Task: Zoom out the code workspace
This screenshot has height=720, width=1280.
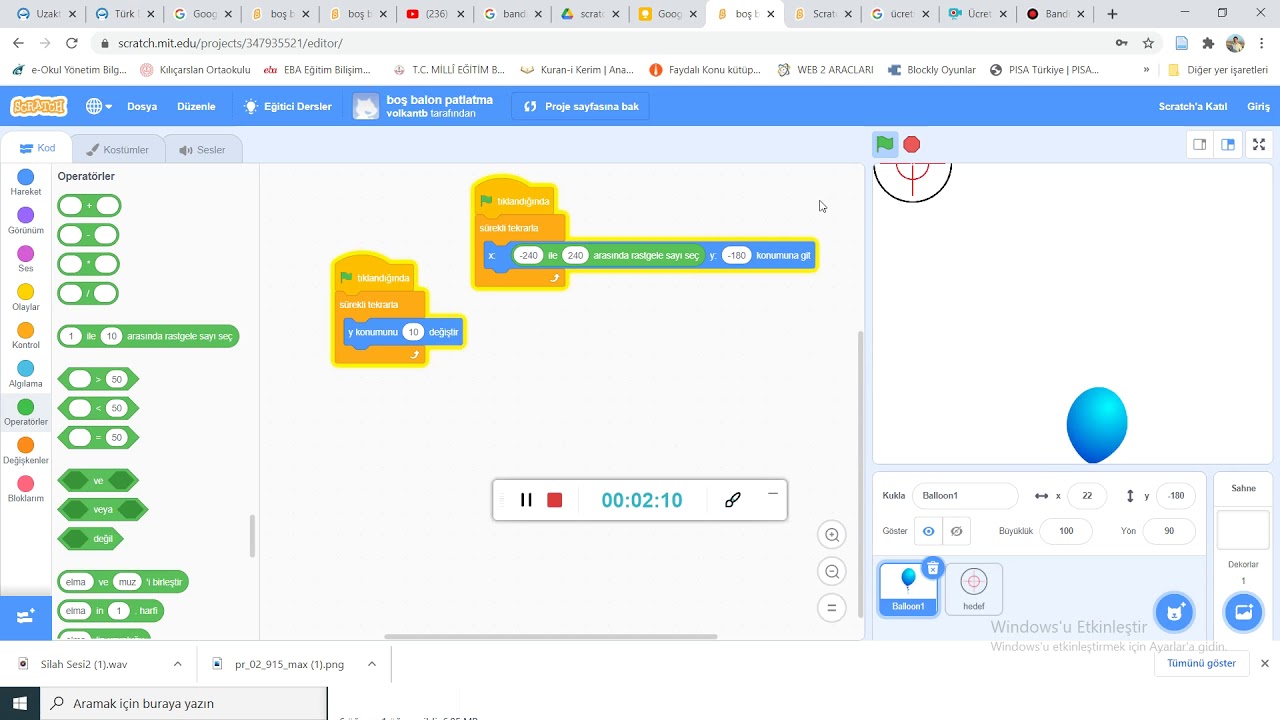Action: pos(832,571)
